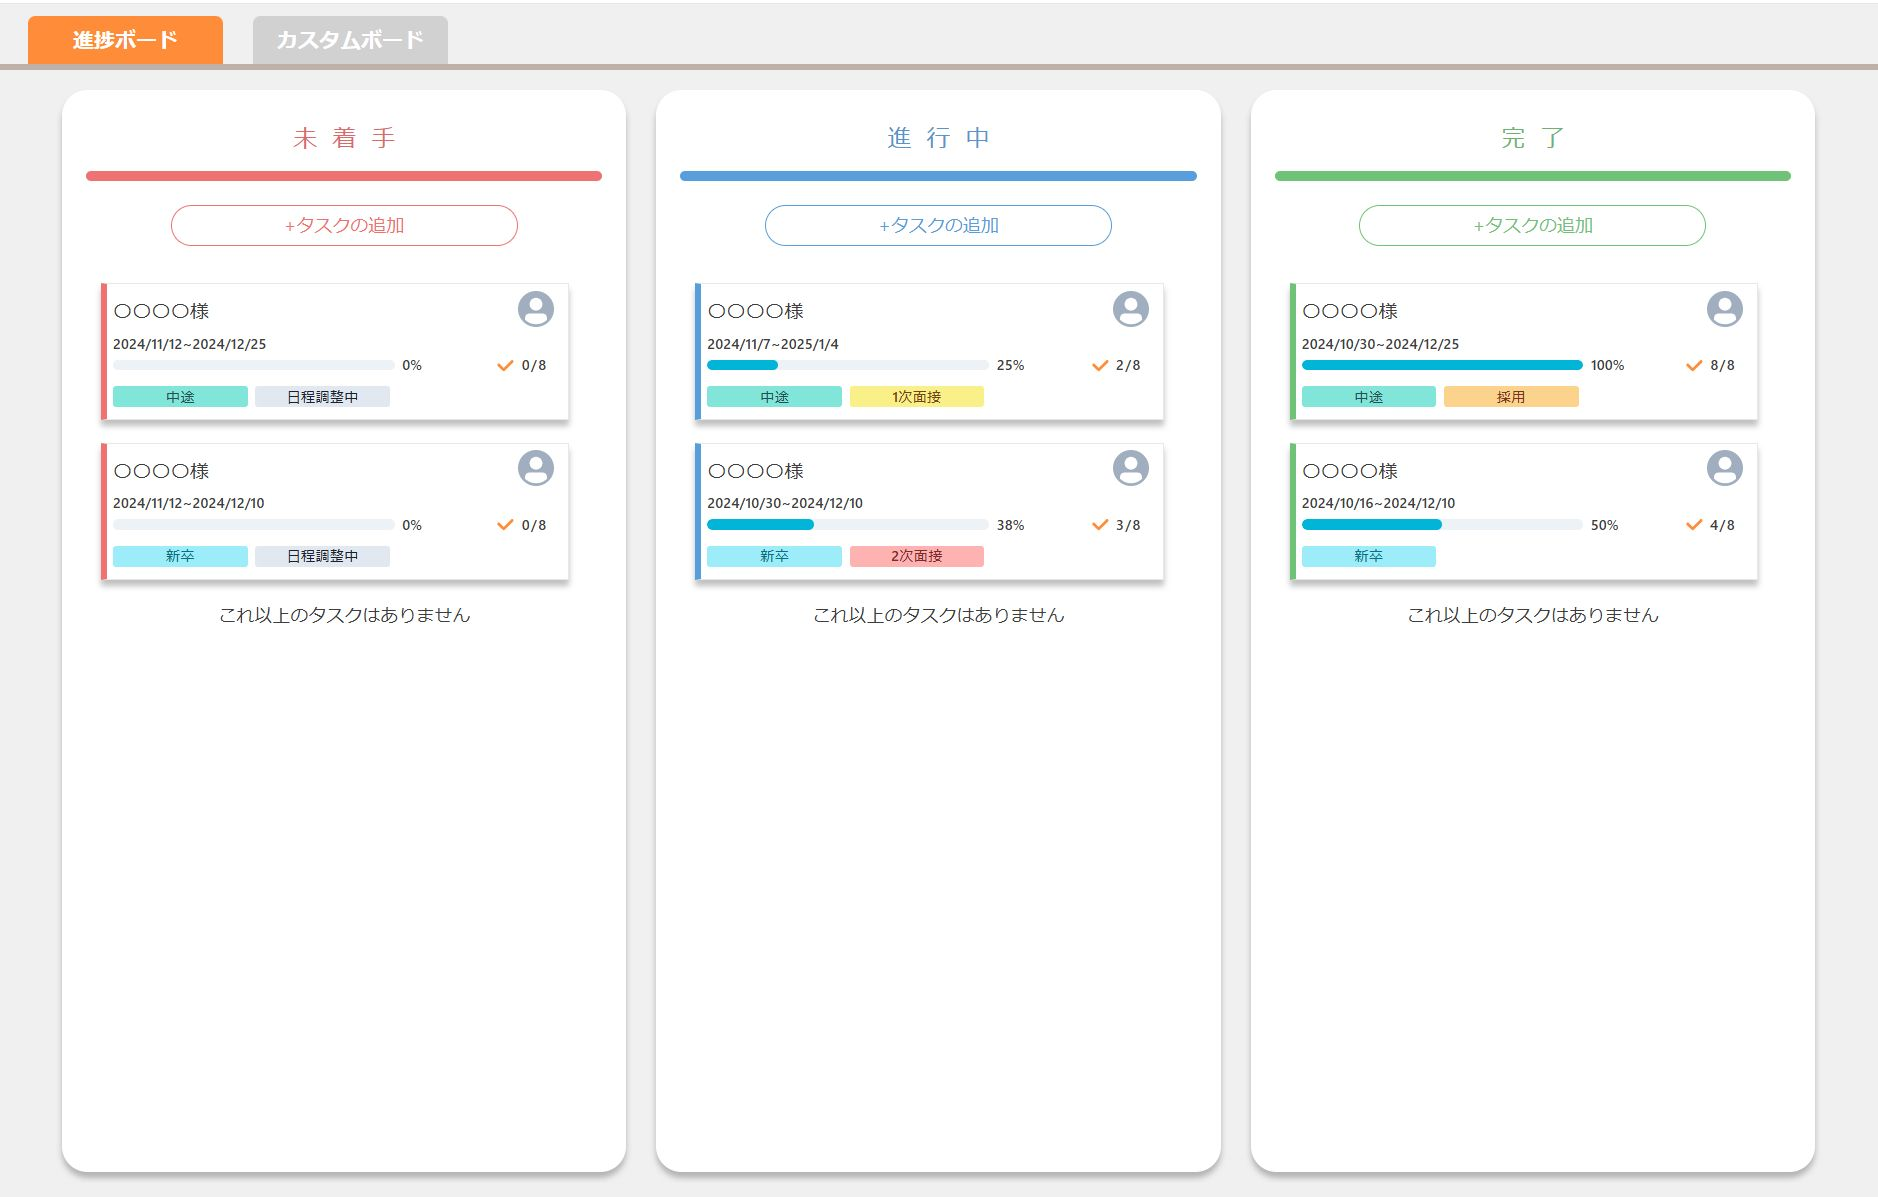Click the 2次面接 pink tag
The image size is (1878, 1197).
pos(916,556)
